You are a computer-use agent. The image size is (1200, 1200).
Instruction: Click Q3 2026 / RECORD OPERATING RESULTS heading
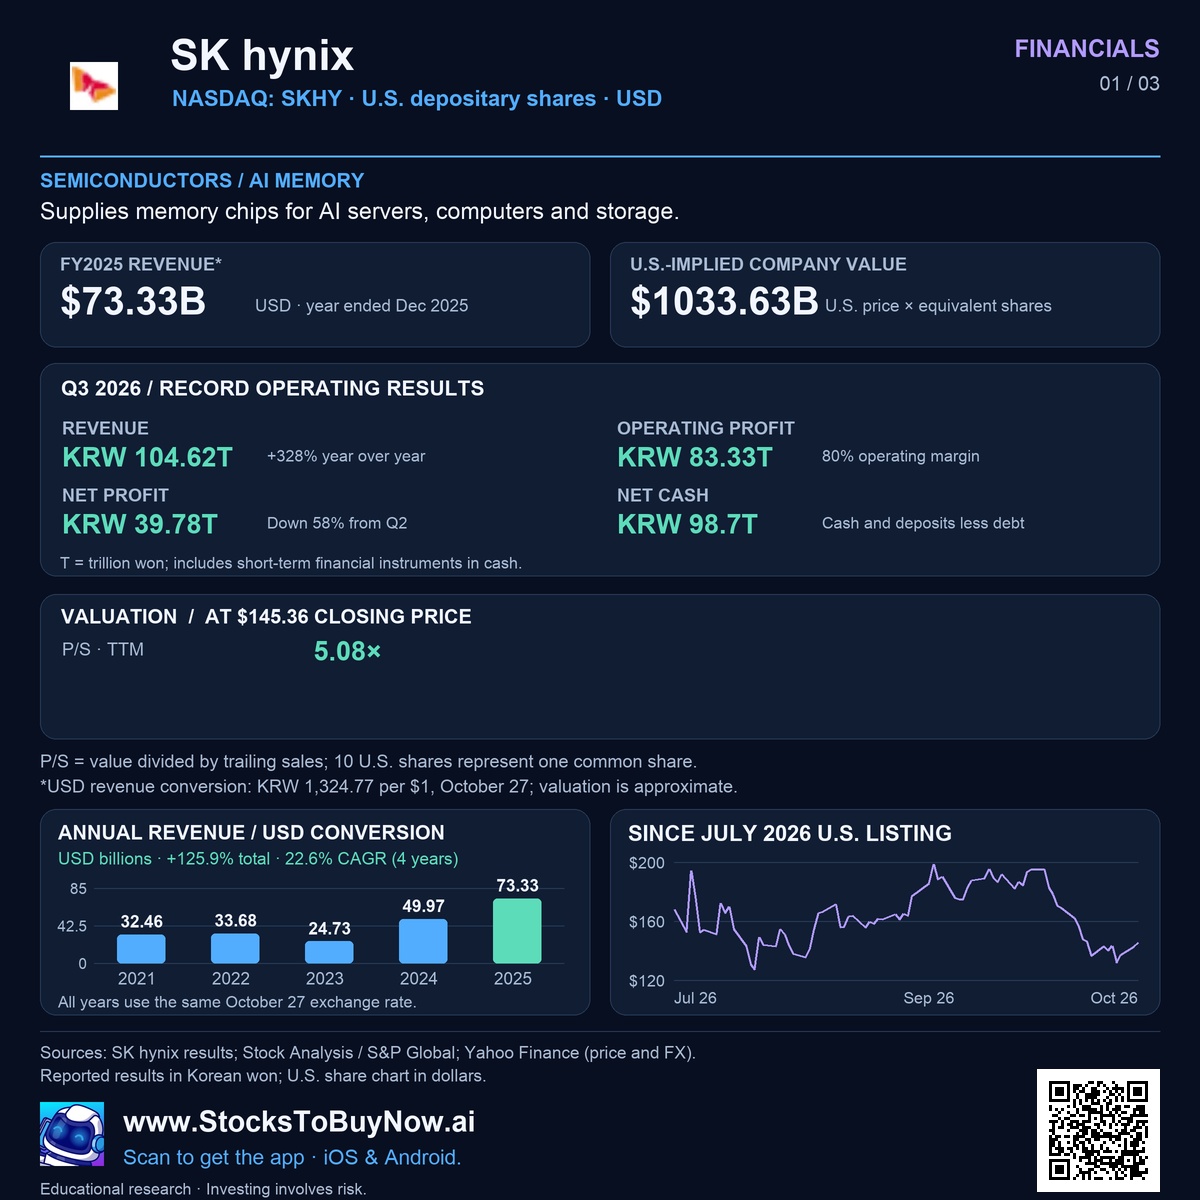pos(272,389)
